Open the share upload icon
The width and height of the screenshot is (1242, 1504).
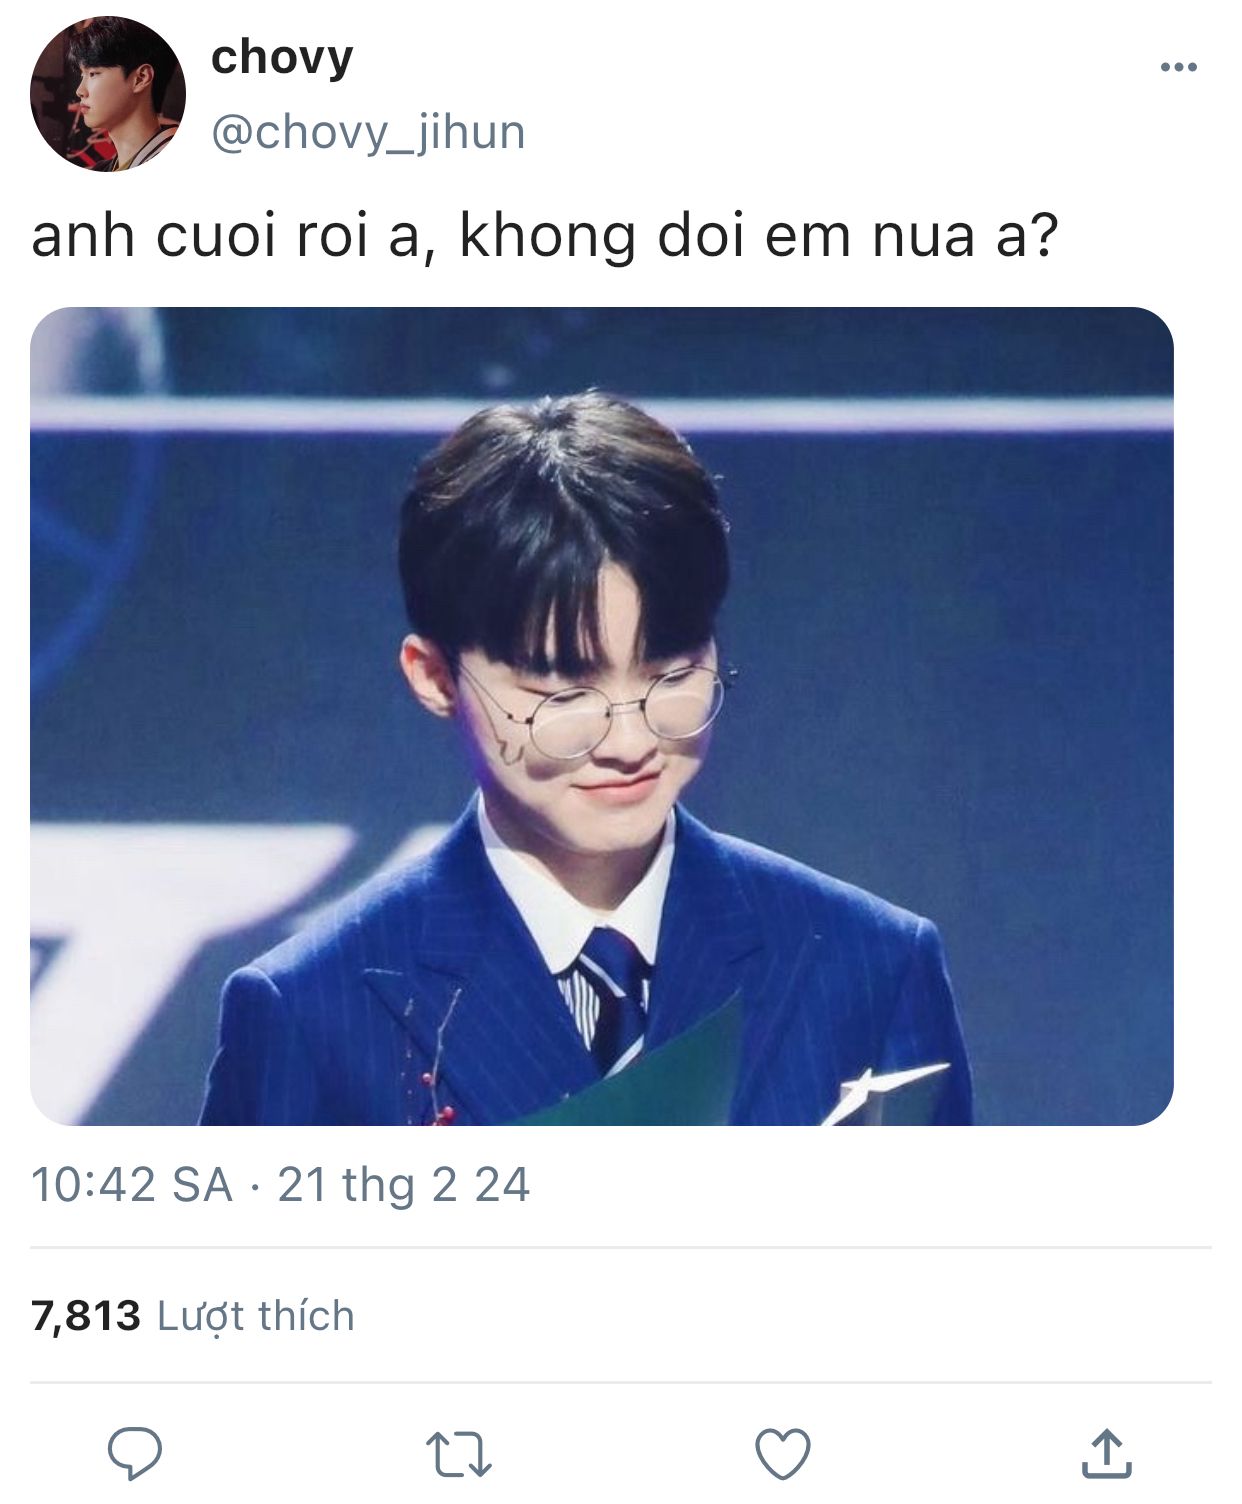1106,1453
